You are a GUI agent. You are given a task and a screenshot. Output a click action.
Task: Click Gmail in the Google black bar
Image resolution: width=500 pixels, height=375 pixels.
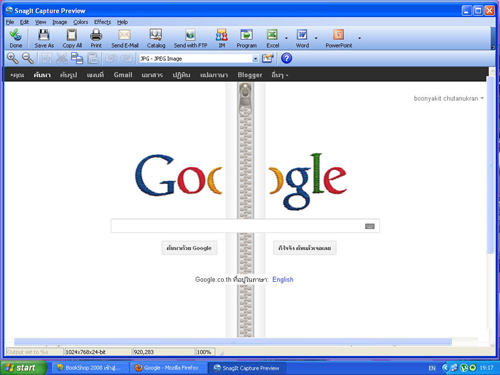pos(123,75)
